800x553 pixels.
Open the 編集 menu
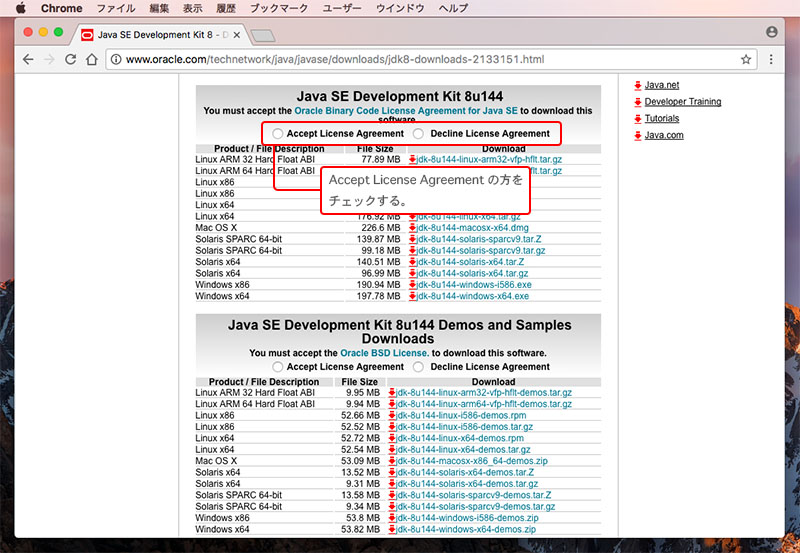(159, 8)
